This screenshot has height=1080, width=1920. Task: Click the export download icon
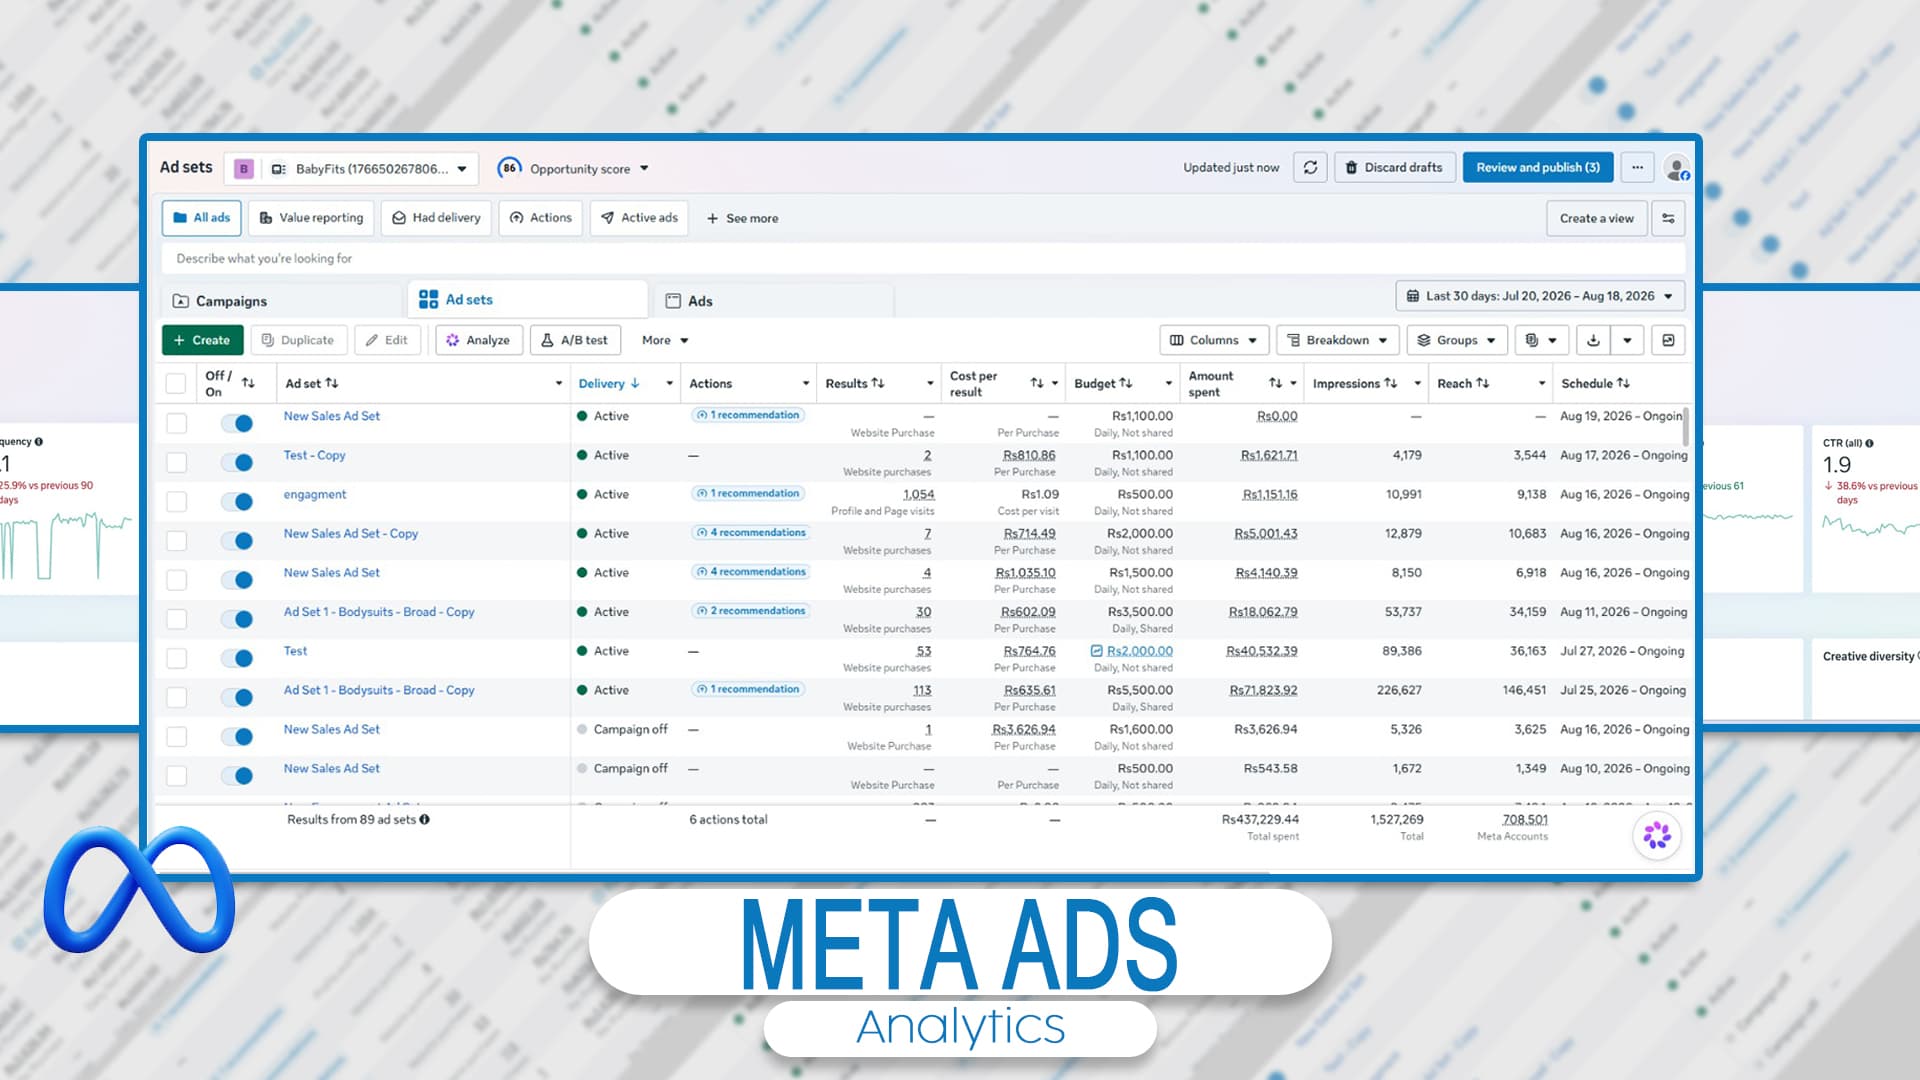[1593, 340]
